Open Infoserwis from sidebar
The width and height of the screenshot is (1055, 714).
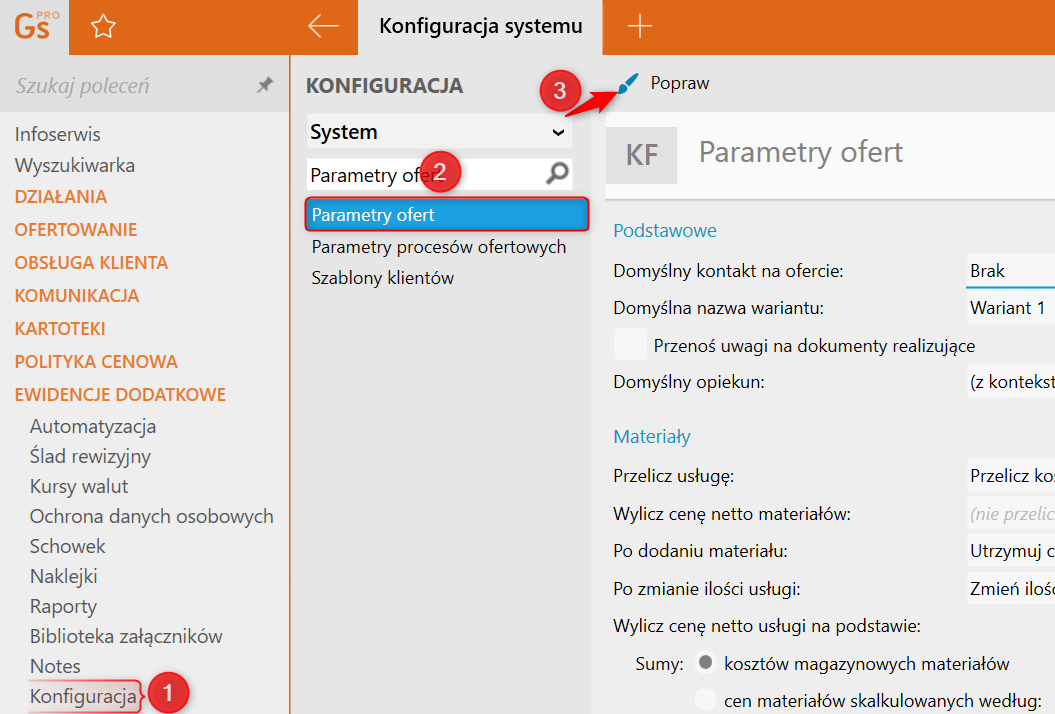tap(58, 134)
